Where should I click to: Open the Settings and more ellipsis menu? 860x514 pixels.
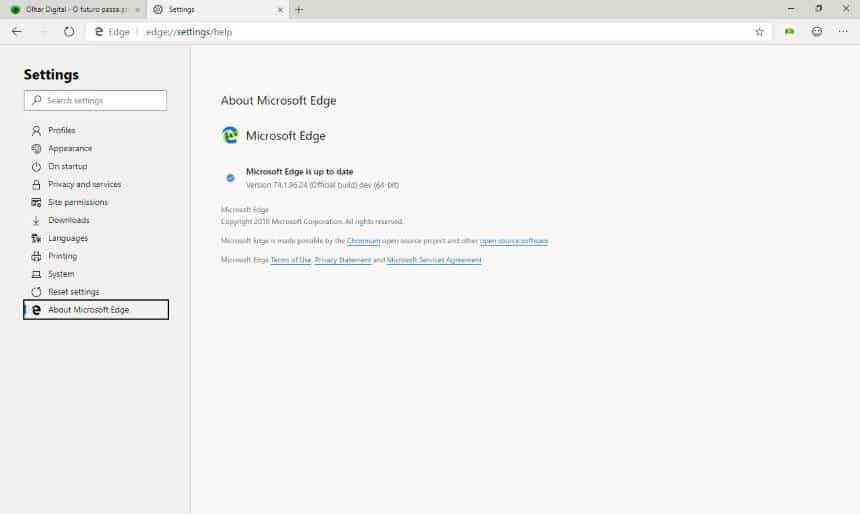point(843,32)
